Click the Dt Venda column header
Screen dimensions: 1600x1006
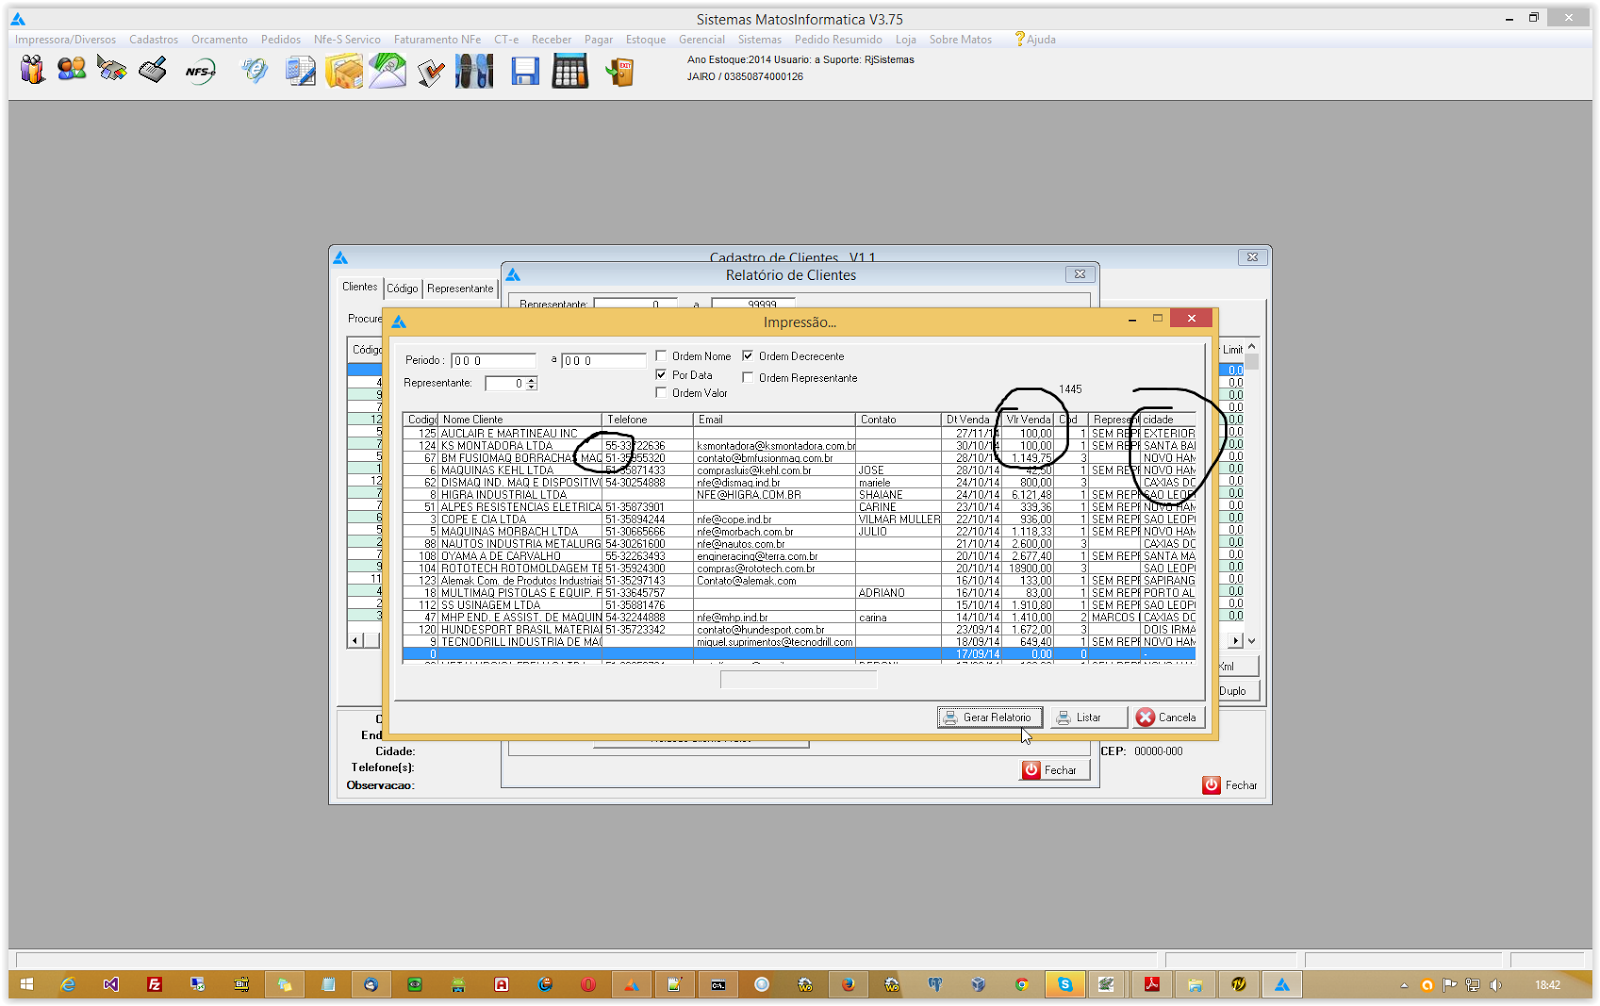pos(971,419)
